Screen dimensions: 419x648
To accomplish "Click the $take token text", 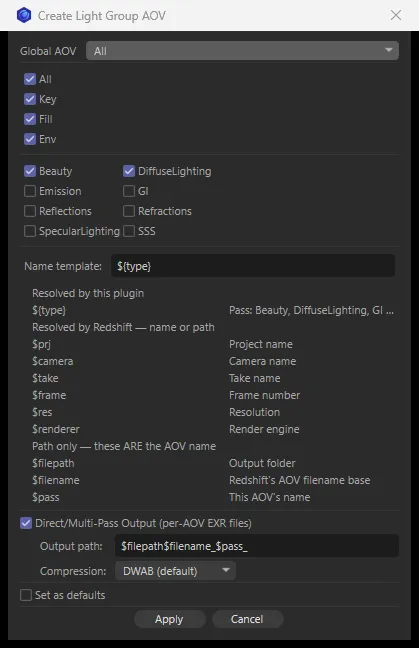I will pos(45,378).
